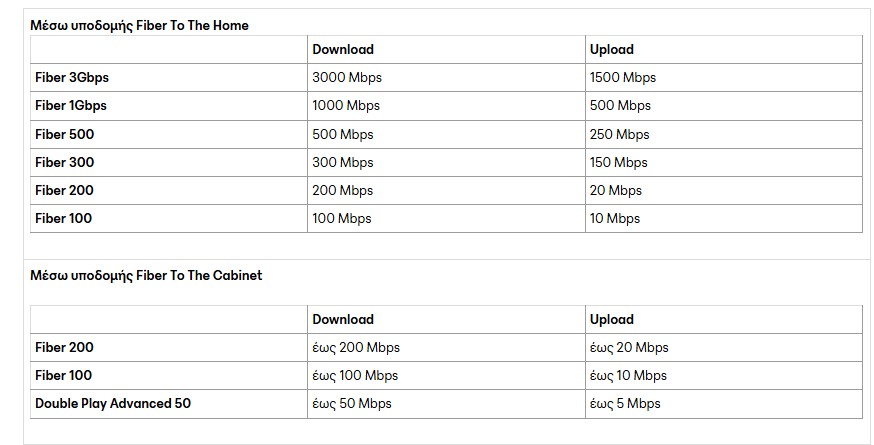Click the 'Μέσω υποδομής Fiber To The Cabinet' heading
Image resolution: width=874 pixels, height=445 pixels.
tap(146, 275)
